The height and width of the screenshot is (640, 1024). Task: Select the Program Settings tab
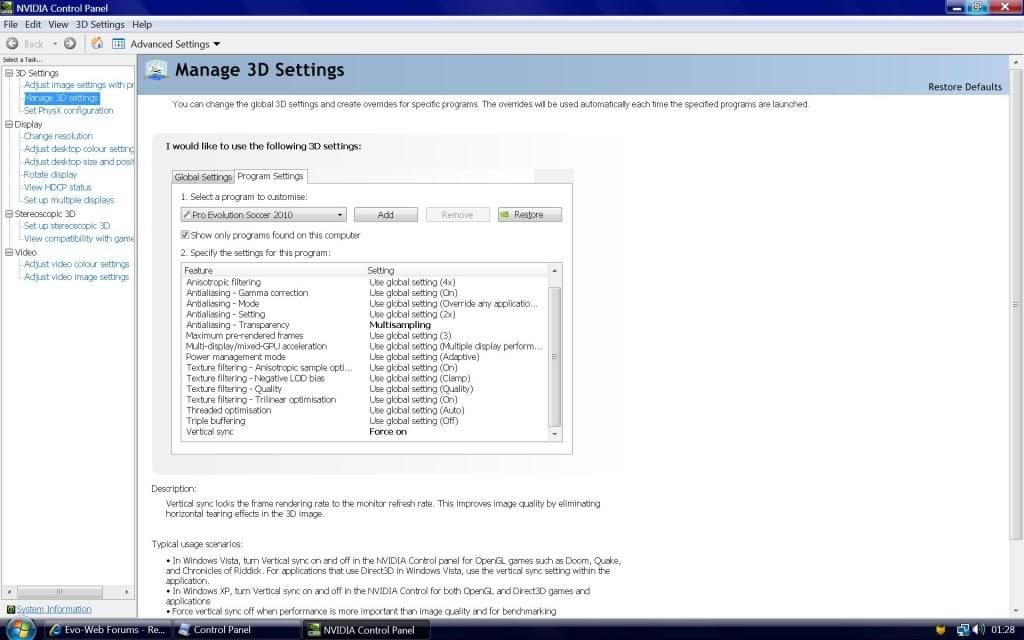tap(270, 176)
